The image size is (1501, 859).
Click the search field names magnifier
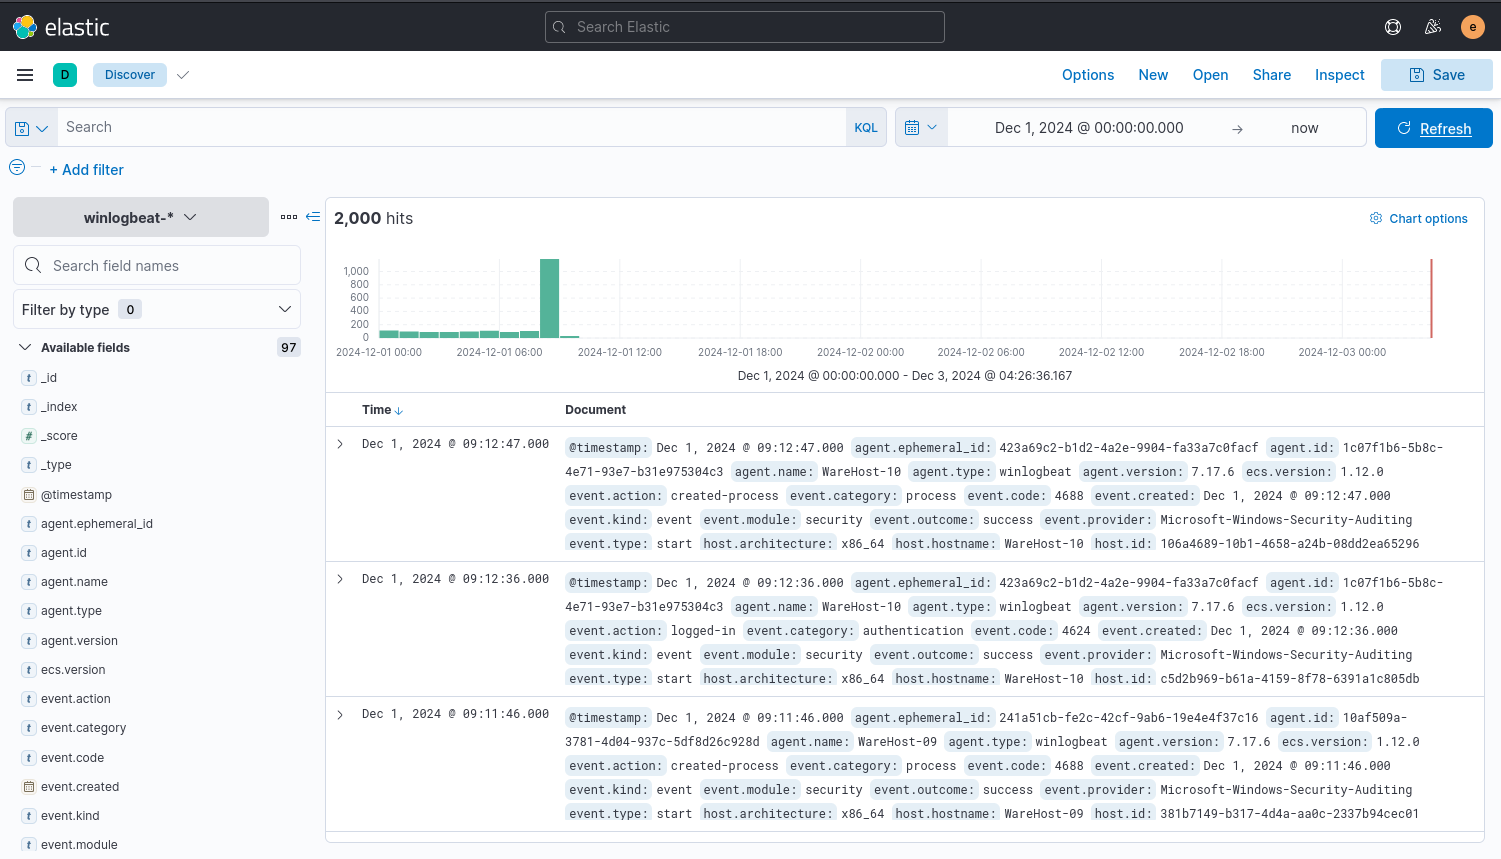tap(33, 265)
